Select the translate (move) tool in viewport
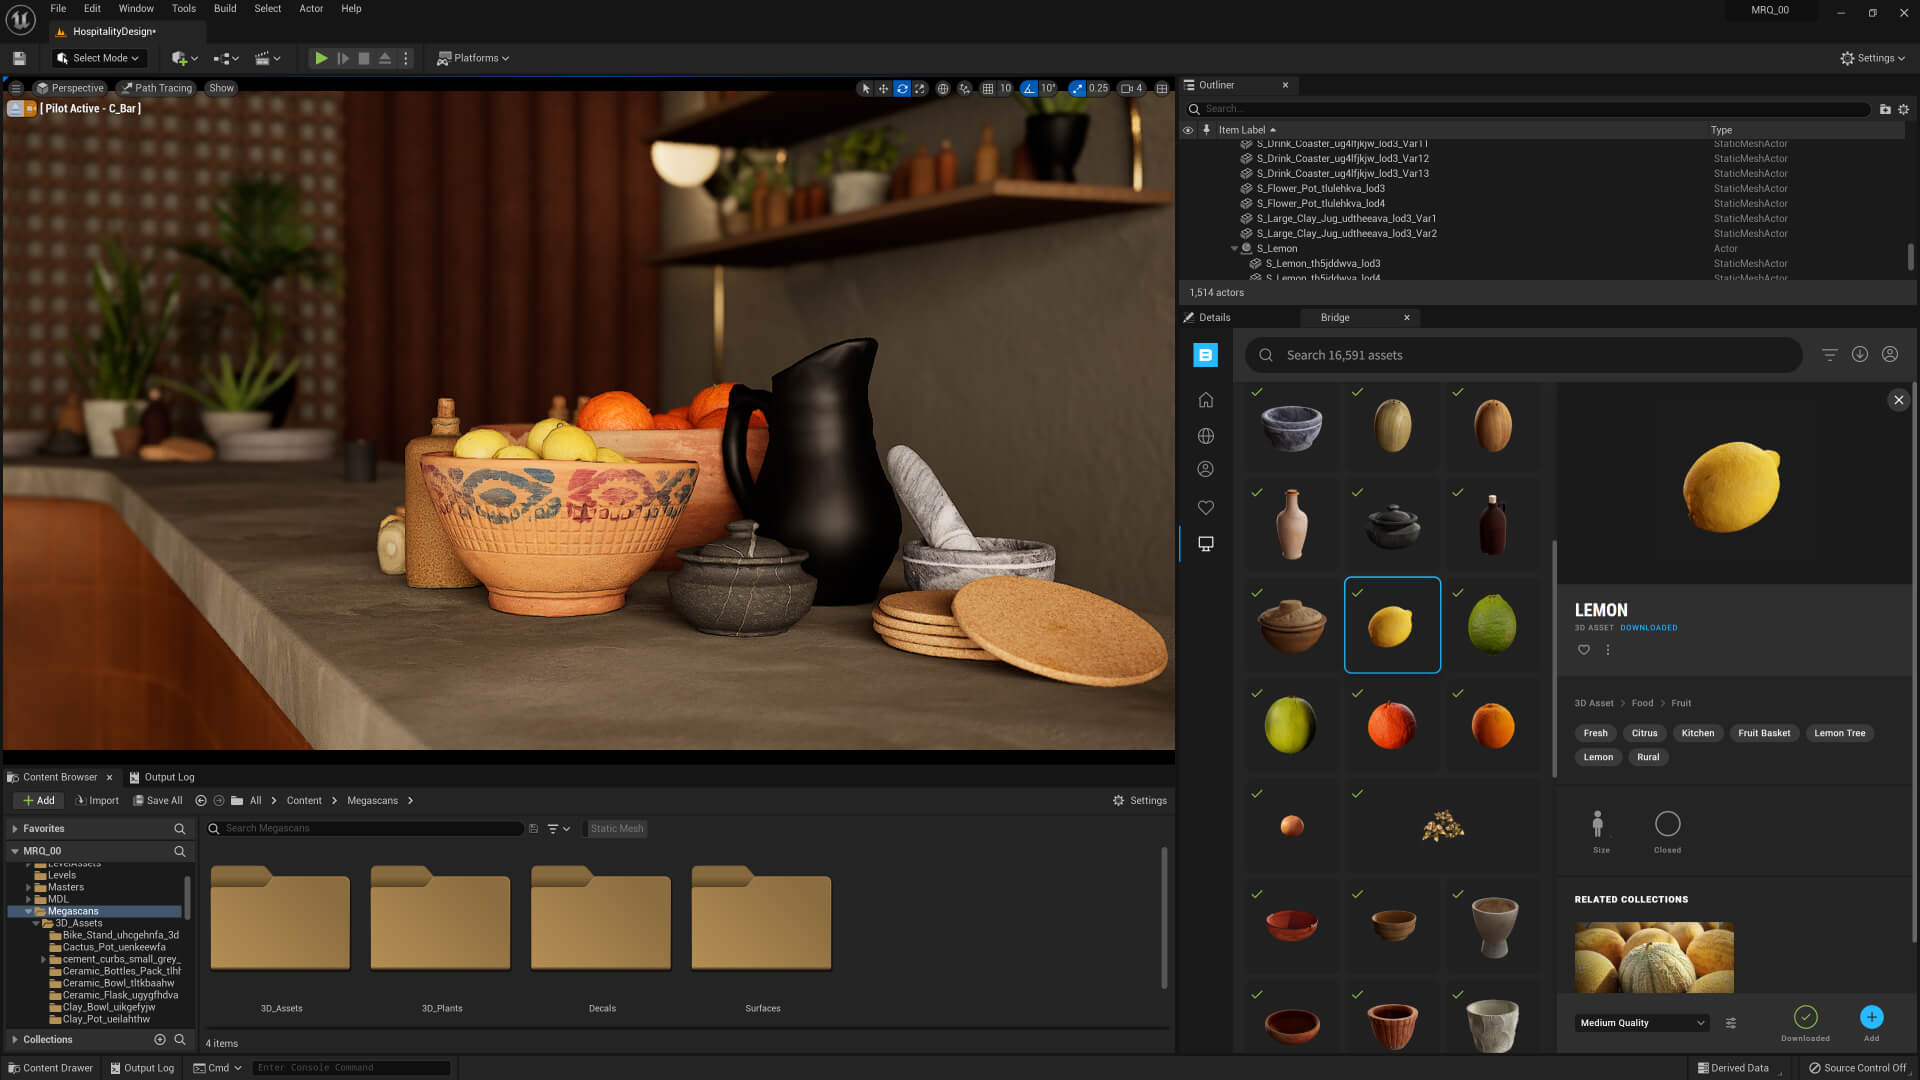The height and width of the screenshot is (1080, 1920). click(883, 88)
